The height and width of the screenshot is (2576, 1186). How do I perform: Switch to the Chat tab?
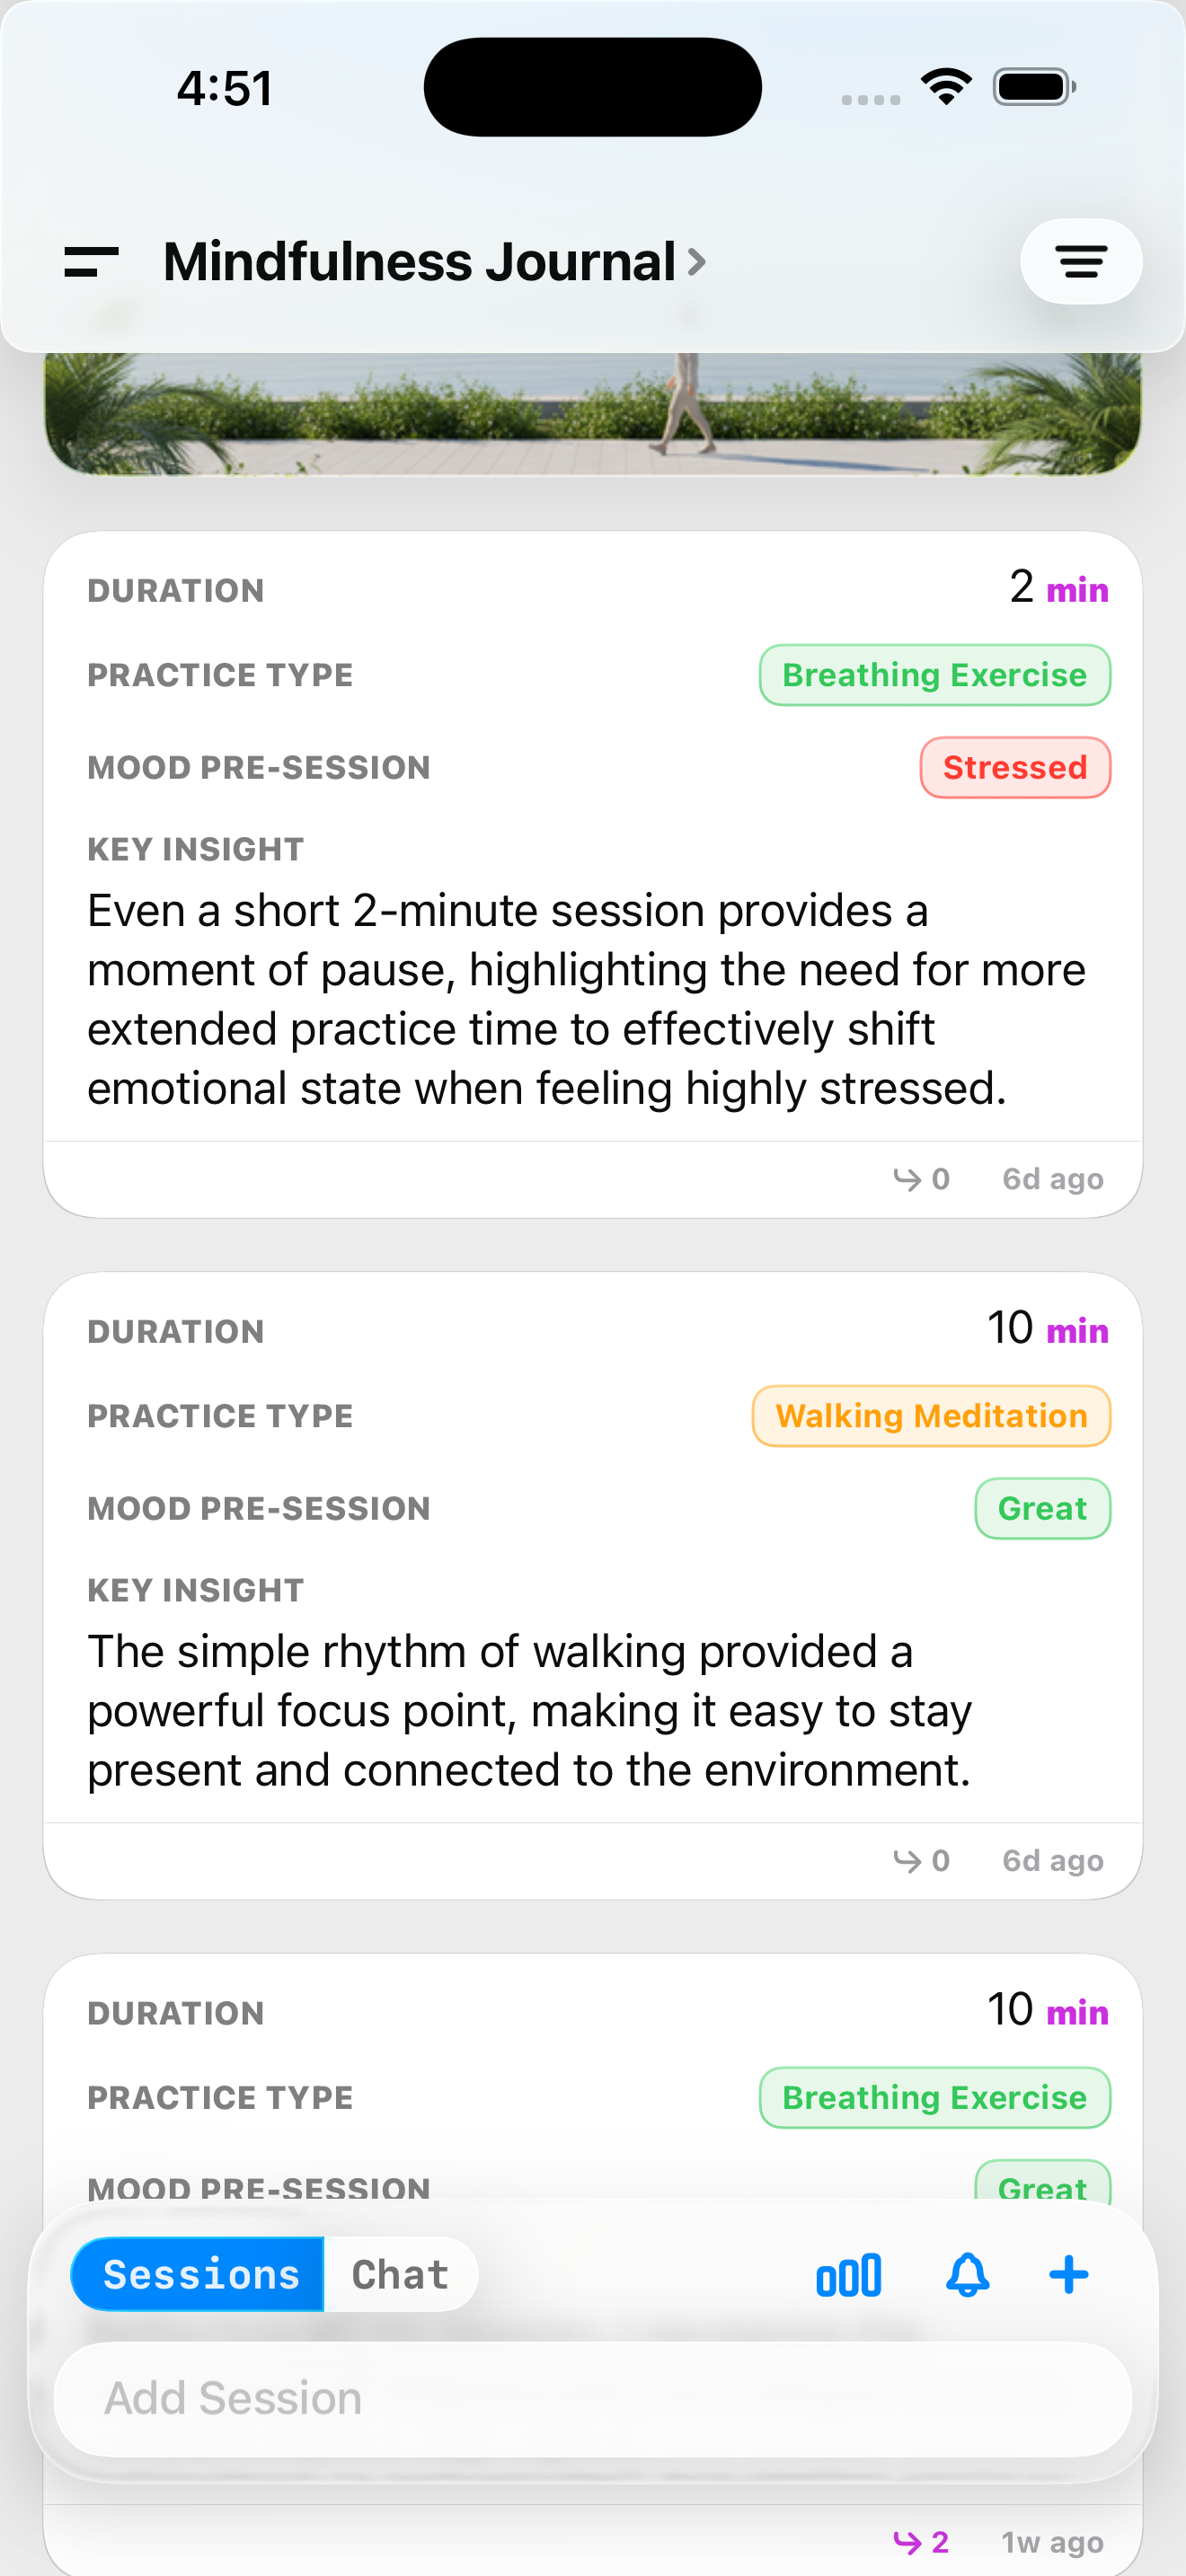pyautogui.click(x=399, y=2273)
